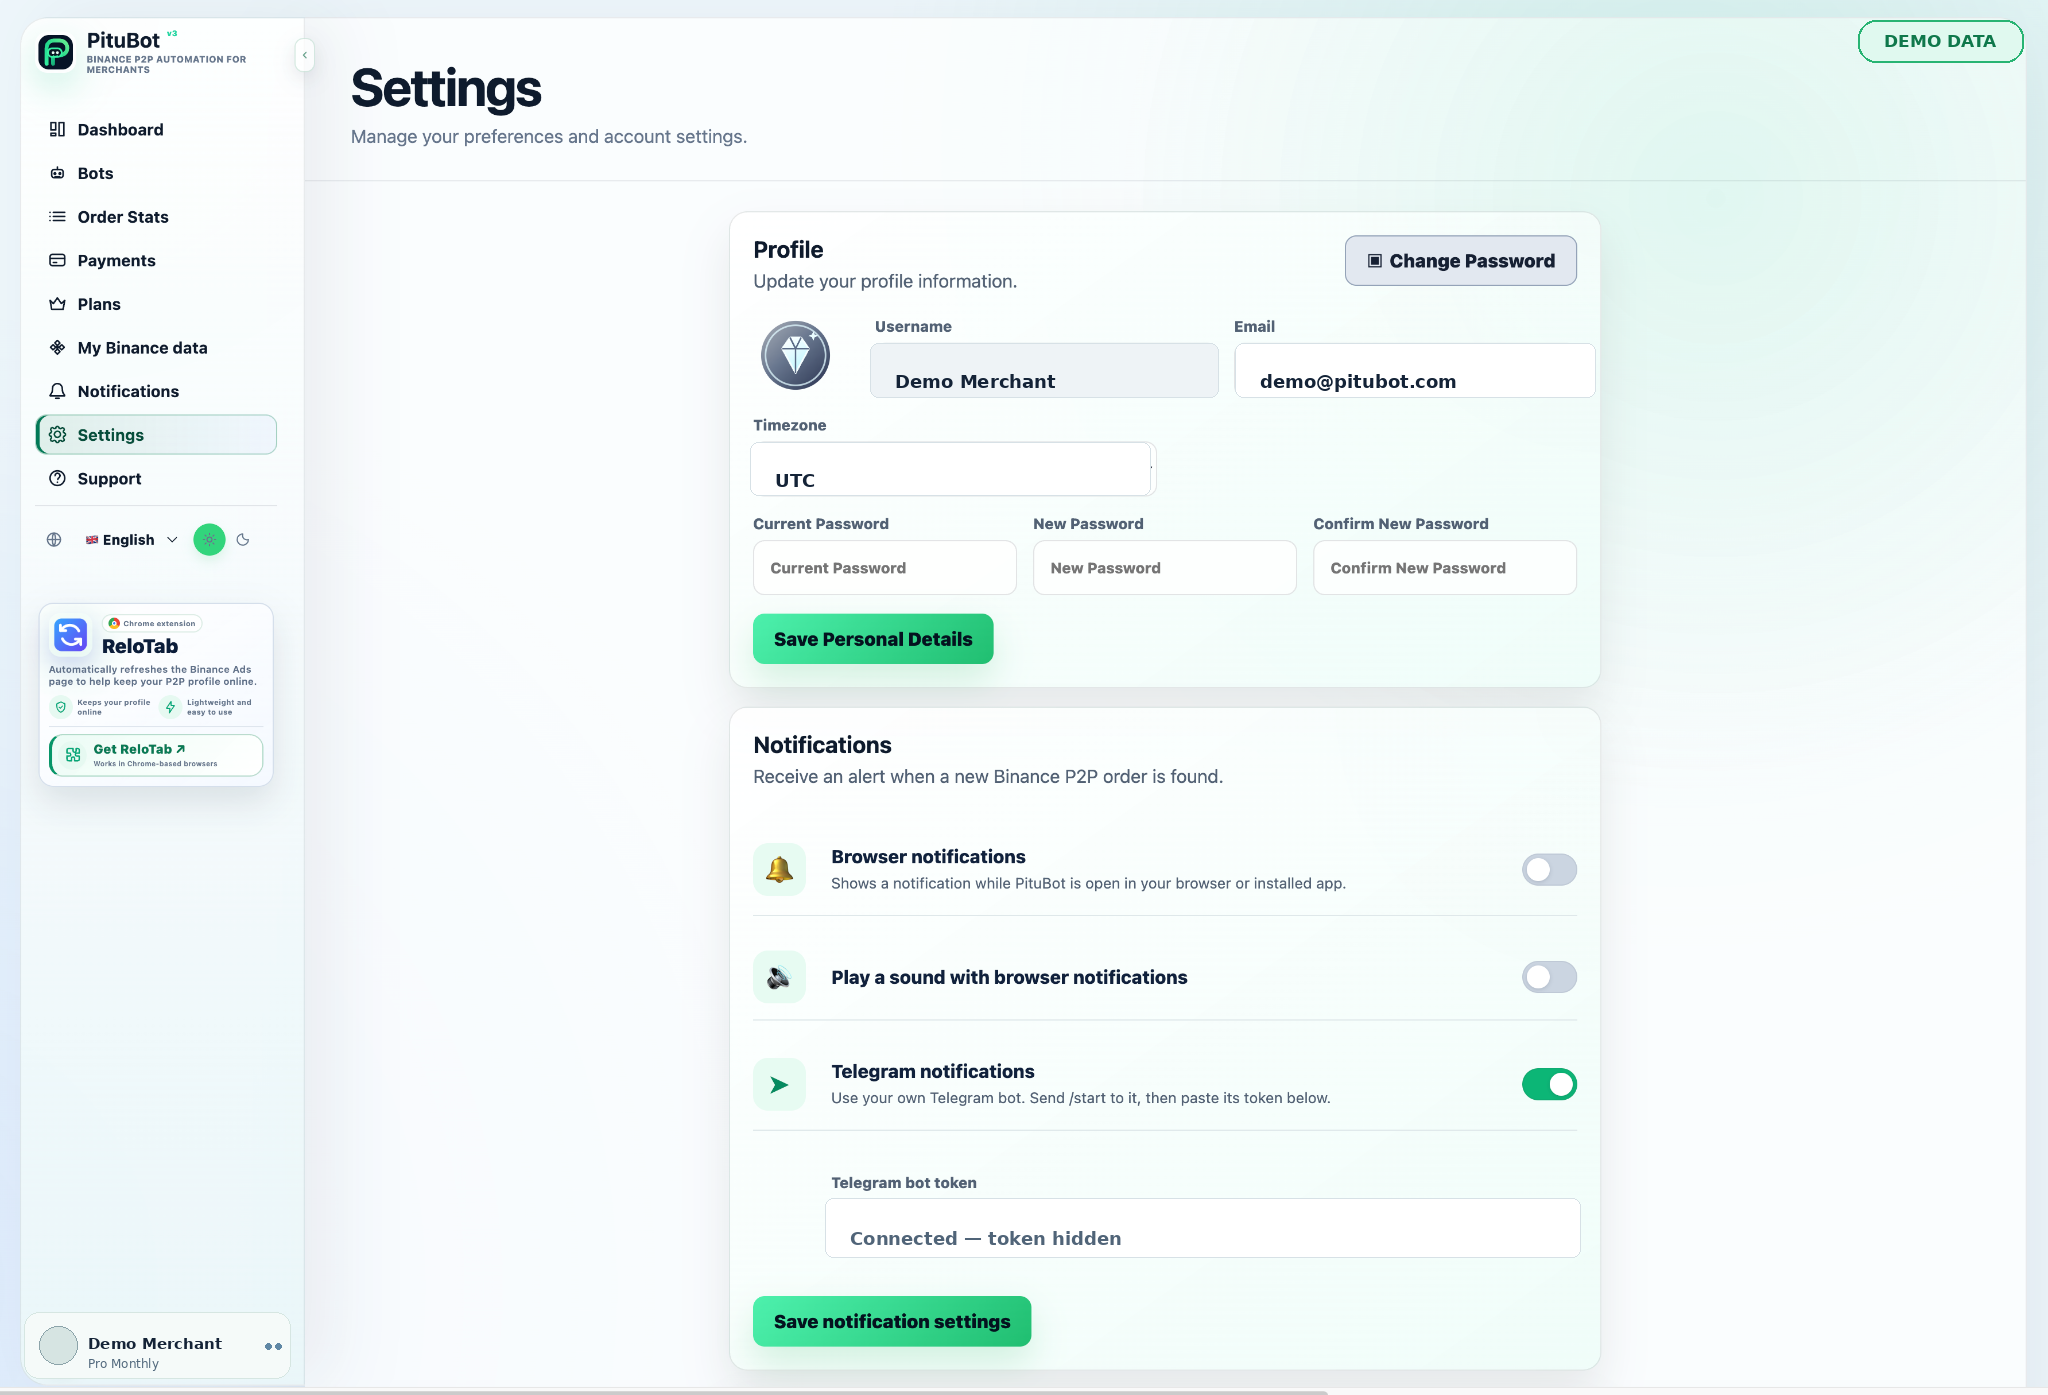Image resolution: width=2048 pixels, height=1395 pixels.
Task: Open Order Stats page
Action: tap(156, 217)
